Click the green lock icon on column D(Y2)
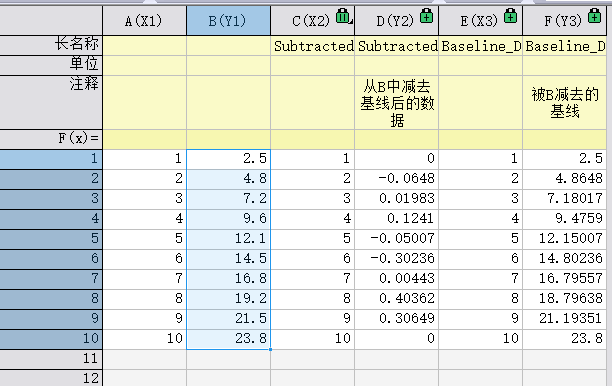Screen dimensions: 612x386 pyautogui.click(x=427, y=16)
